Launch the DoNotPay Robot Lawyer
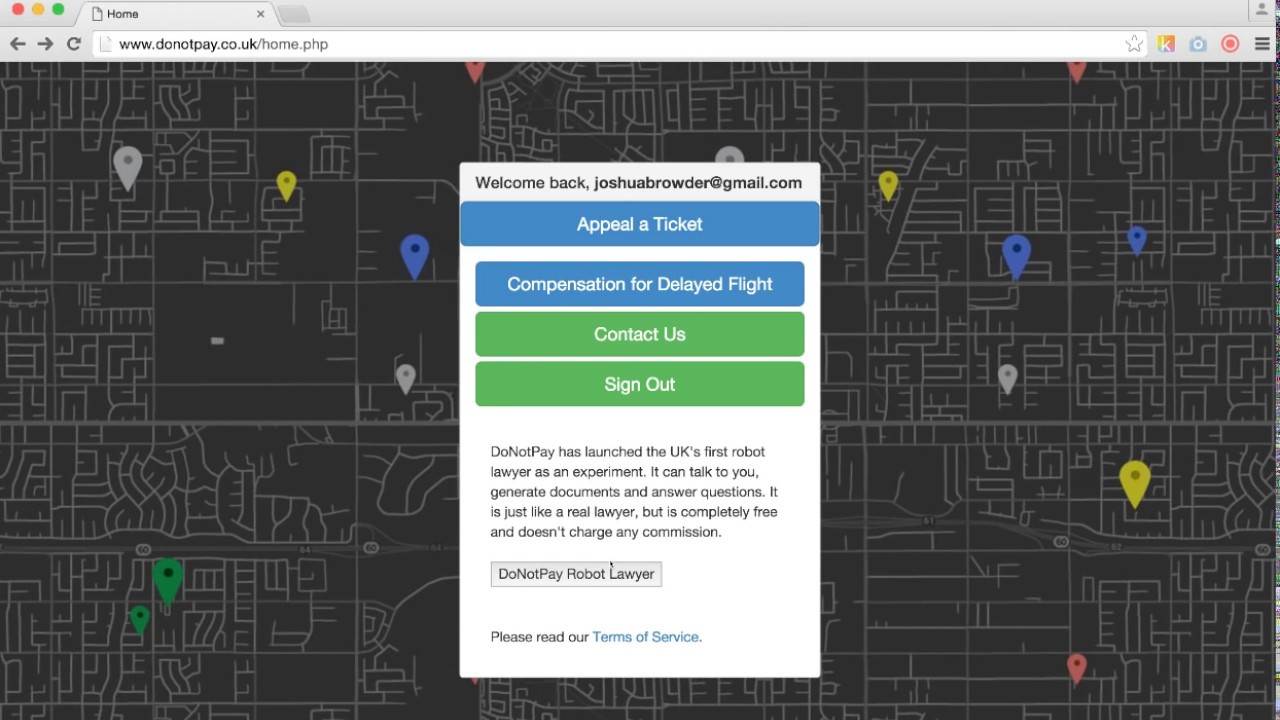The width and height of the screenshot is (1280, 720). (x=576, y=574)
